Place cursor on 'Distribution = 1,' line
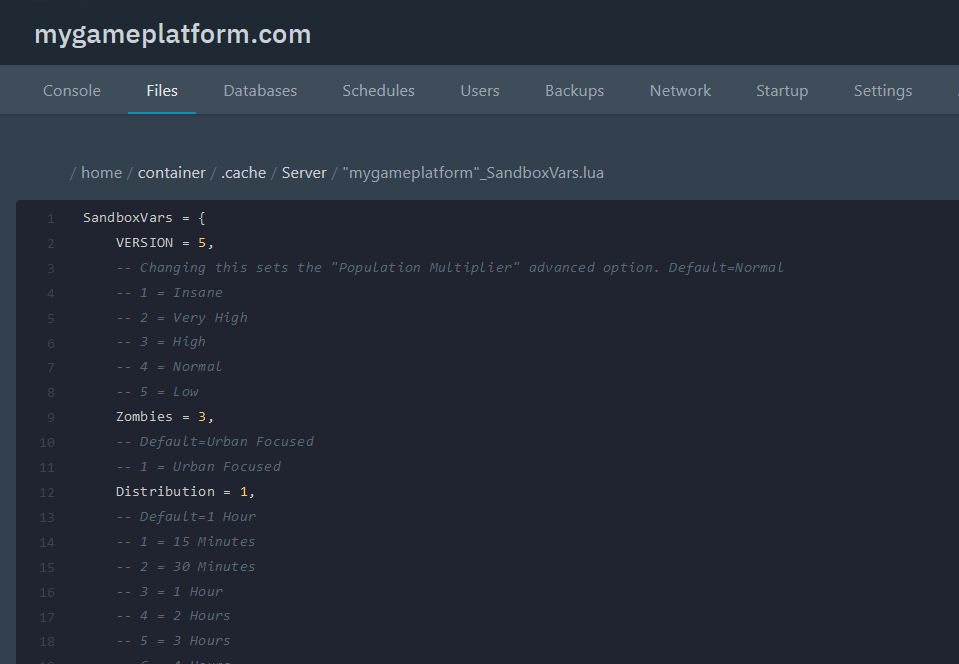The width and height of the screenshot is (959, 664). click(185, 492)
